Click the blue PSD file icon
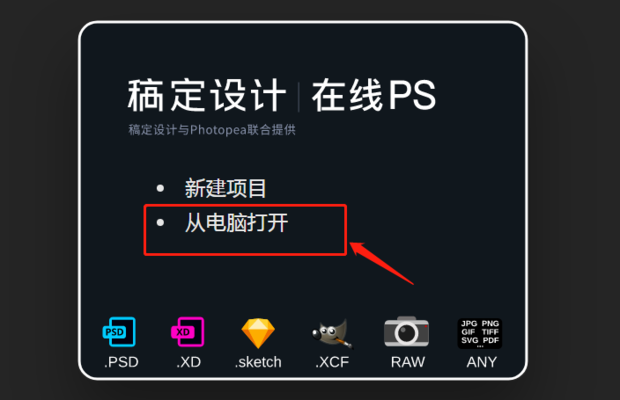The image size is (620, 400). pyautogui.click(x=119, y=332)
